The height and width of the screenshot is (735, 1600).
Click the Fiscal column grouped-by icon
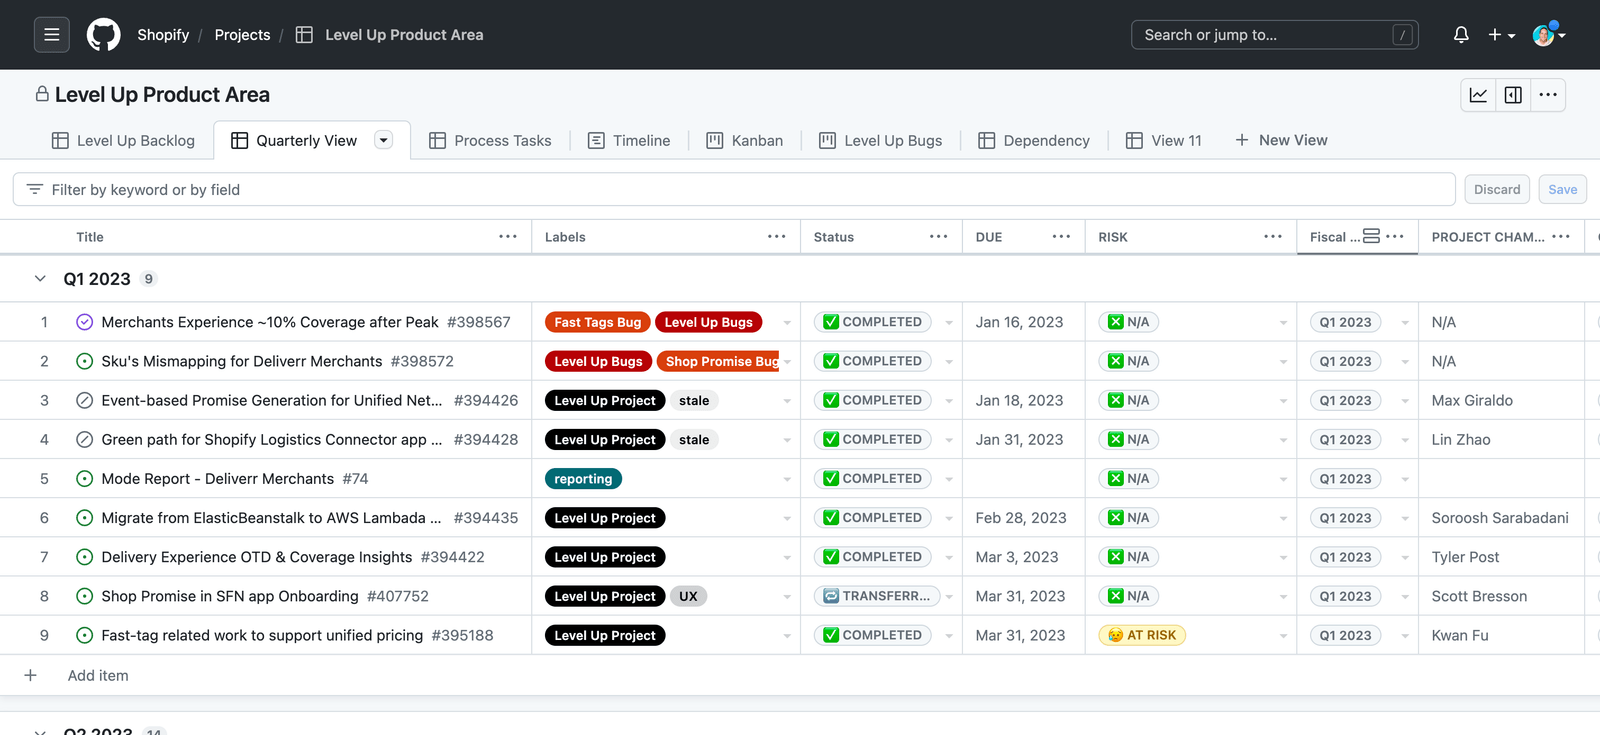(1372, 237)
